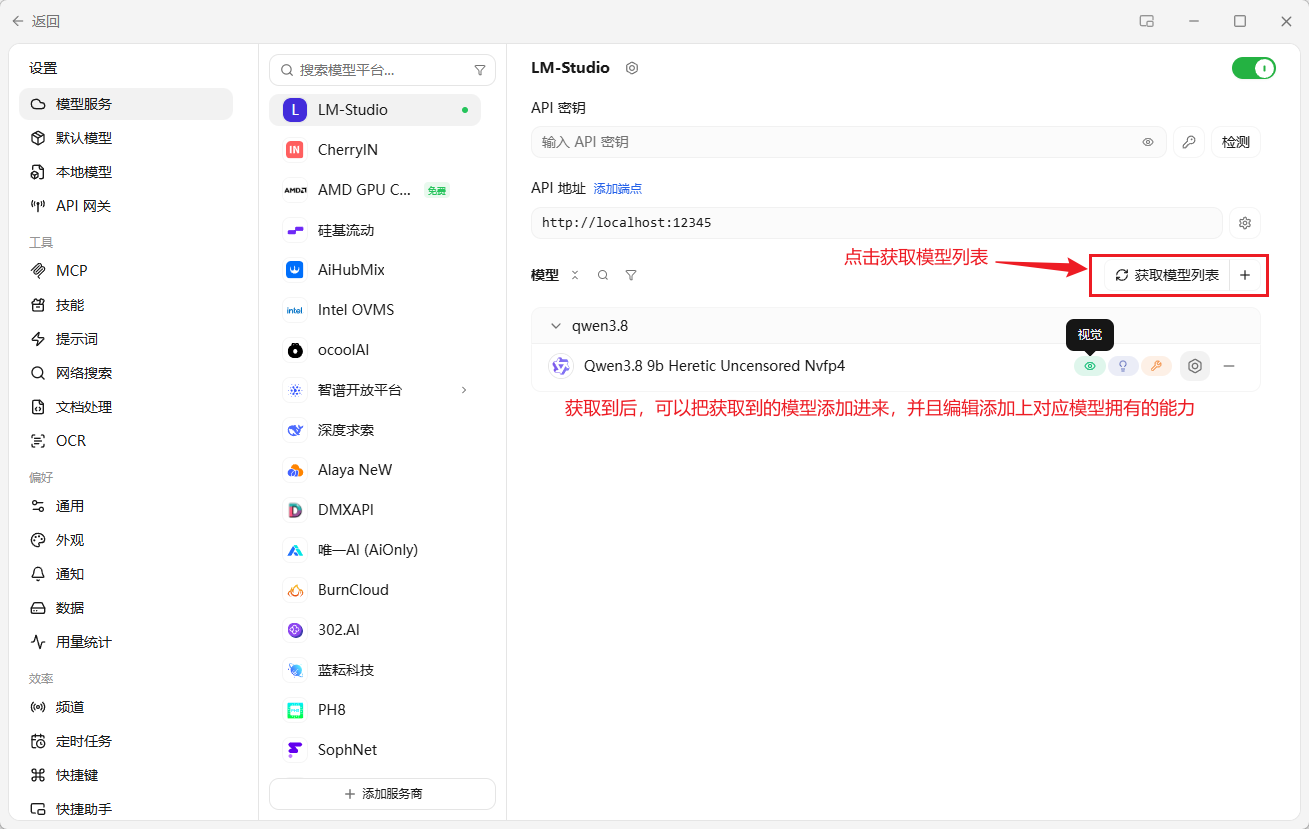The image size is (1309, 829).
Task: Open 默认模型 settings section
Action: pos(126,138)
